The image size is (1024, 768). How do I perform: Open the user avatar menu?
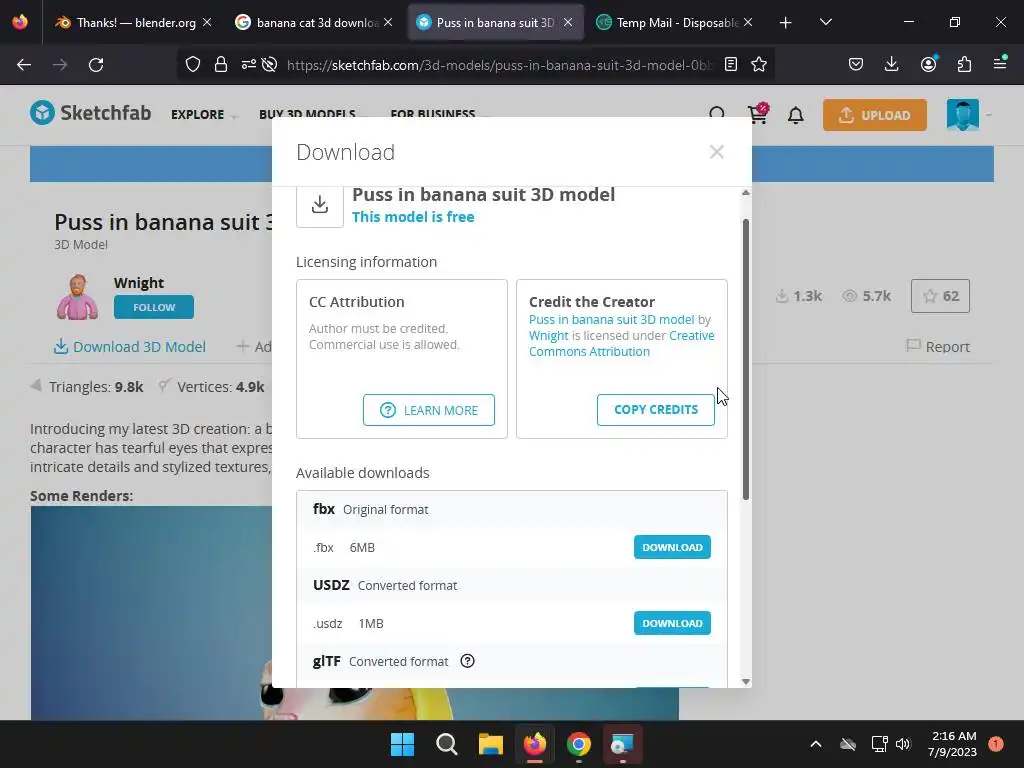[963, 115]
